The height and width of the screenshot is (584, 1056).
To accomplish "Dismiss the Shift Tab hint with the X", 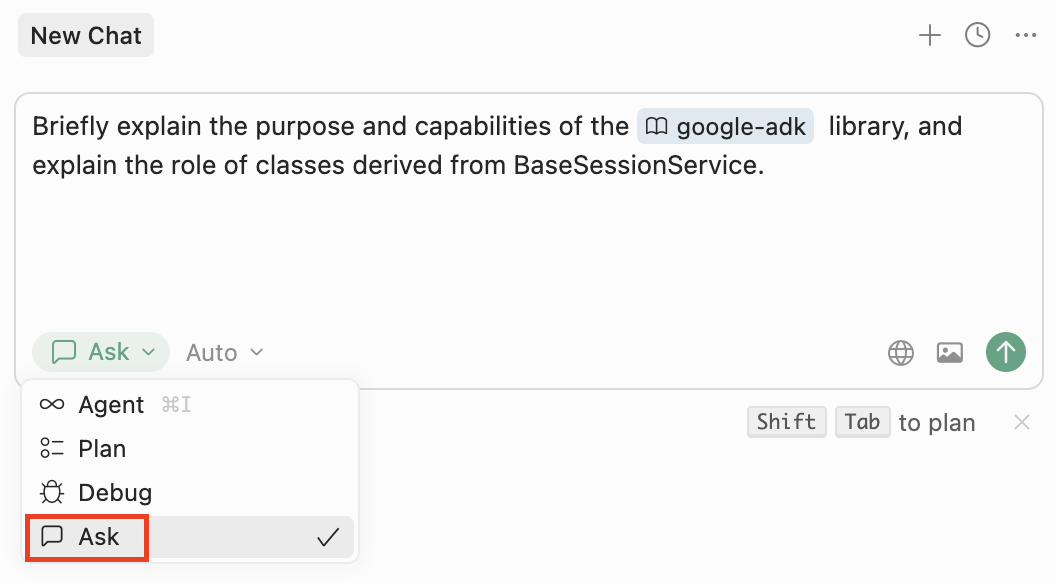I will coord(1021,422).
